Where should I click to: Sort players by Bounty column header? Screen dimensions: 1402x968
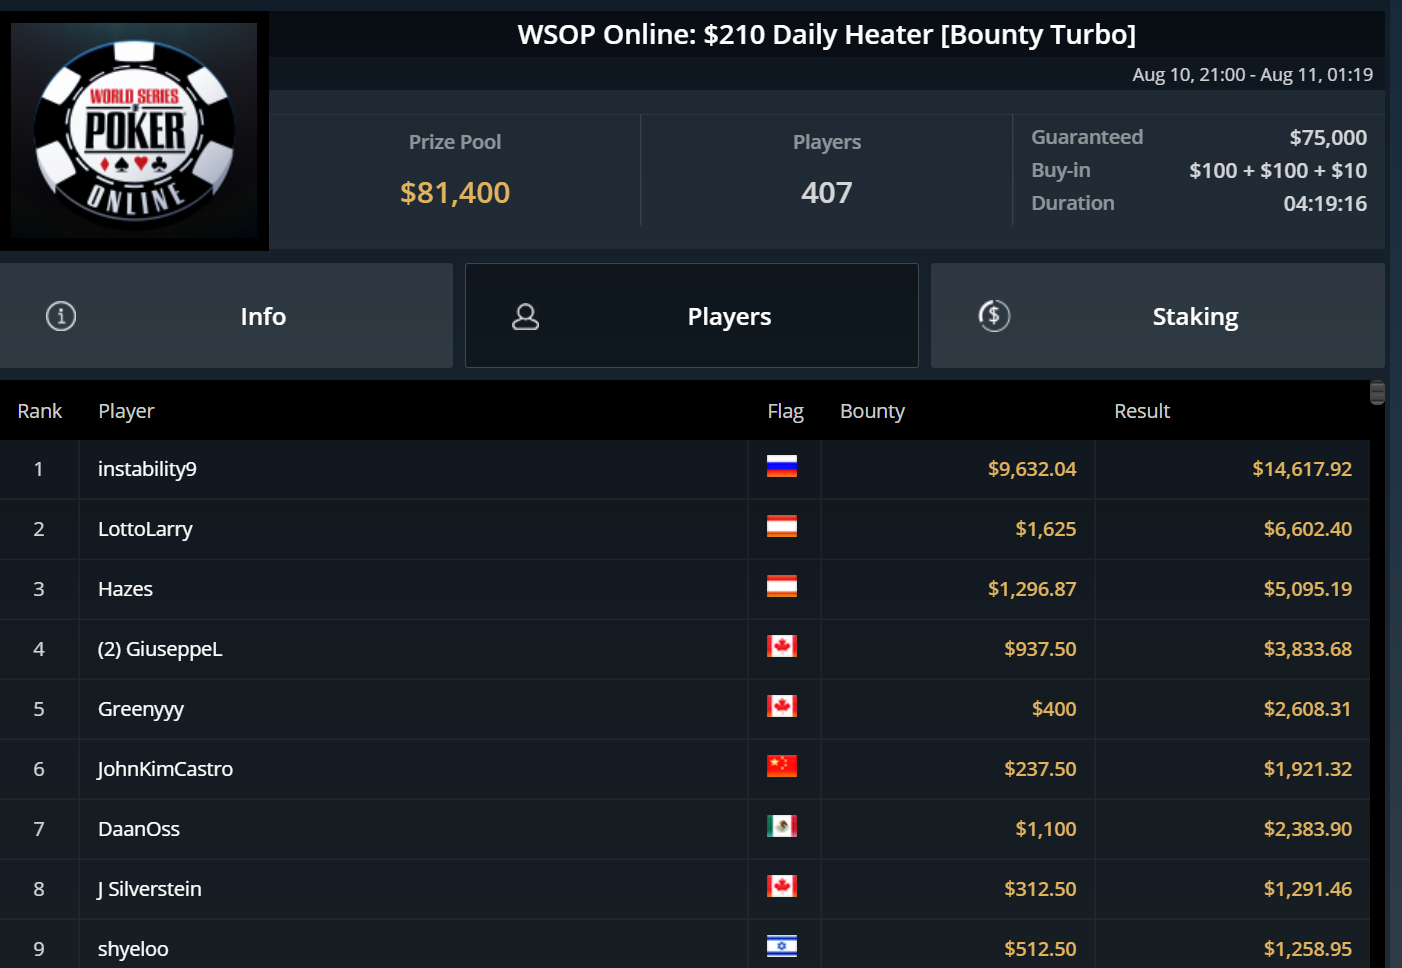[872, 411]
